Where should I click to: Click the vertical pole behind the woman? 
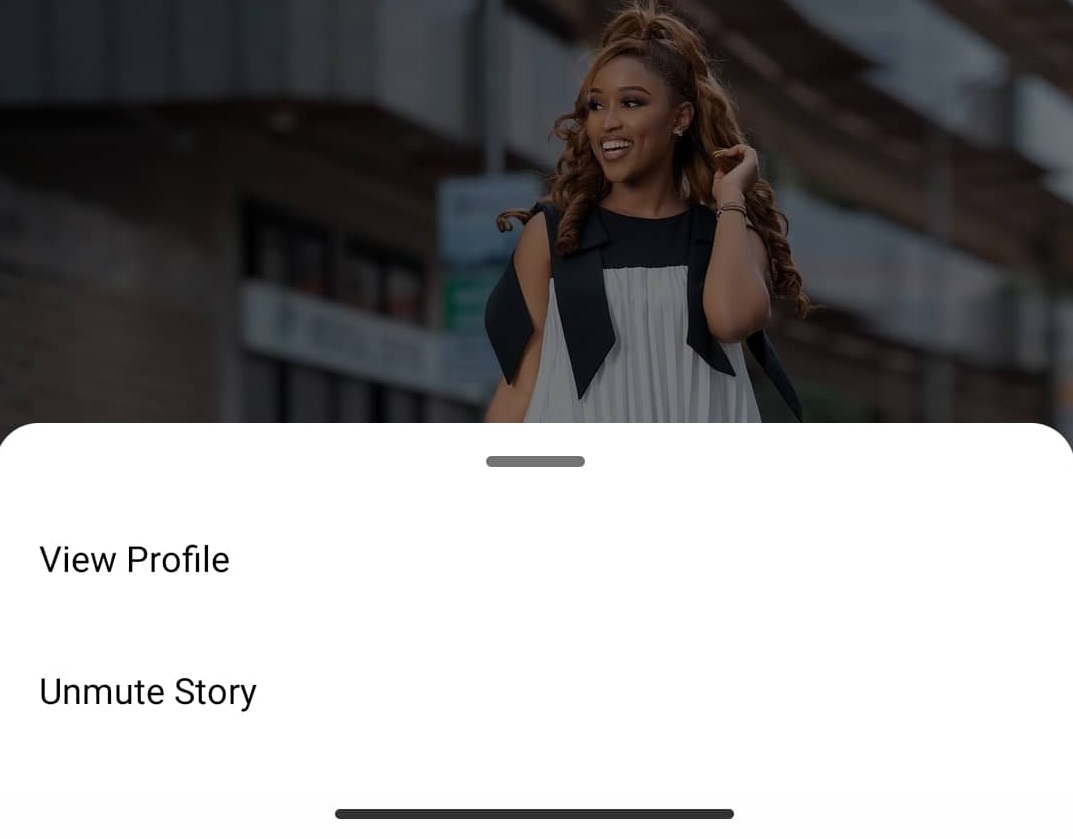(494, 89)
